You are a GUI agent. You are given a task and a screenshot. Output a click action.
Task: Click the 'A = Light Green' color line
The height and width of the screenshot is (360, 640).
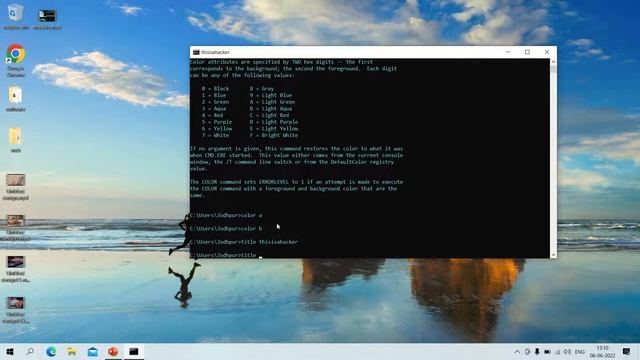[272, 102]
